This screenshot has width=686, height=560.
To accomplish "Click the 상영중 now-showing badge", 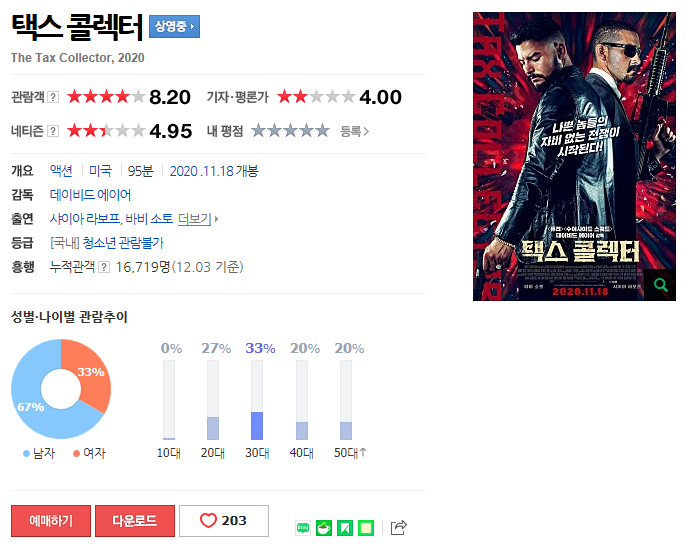I will (175, 26).
